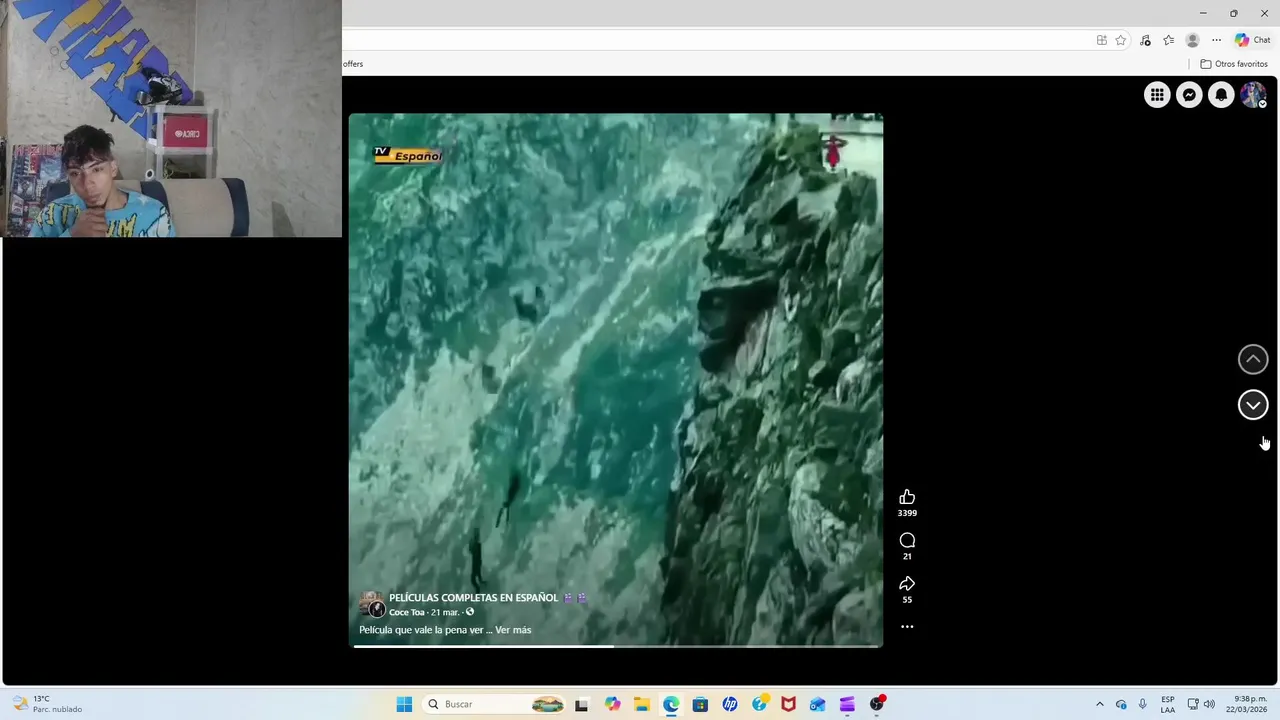Open recording app with red dot
Image resolution: width=1280 pixels, height=720 pixels.
(x=877, y=704)
